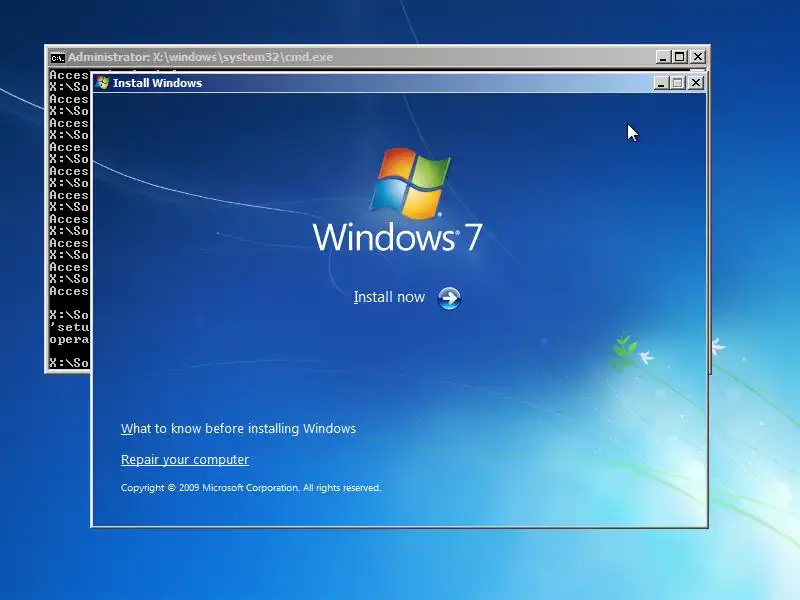This screenshot has width=800, height=600.
Task: Click the cmd.exe window title bar text
Action: click(x=201, y=57)
